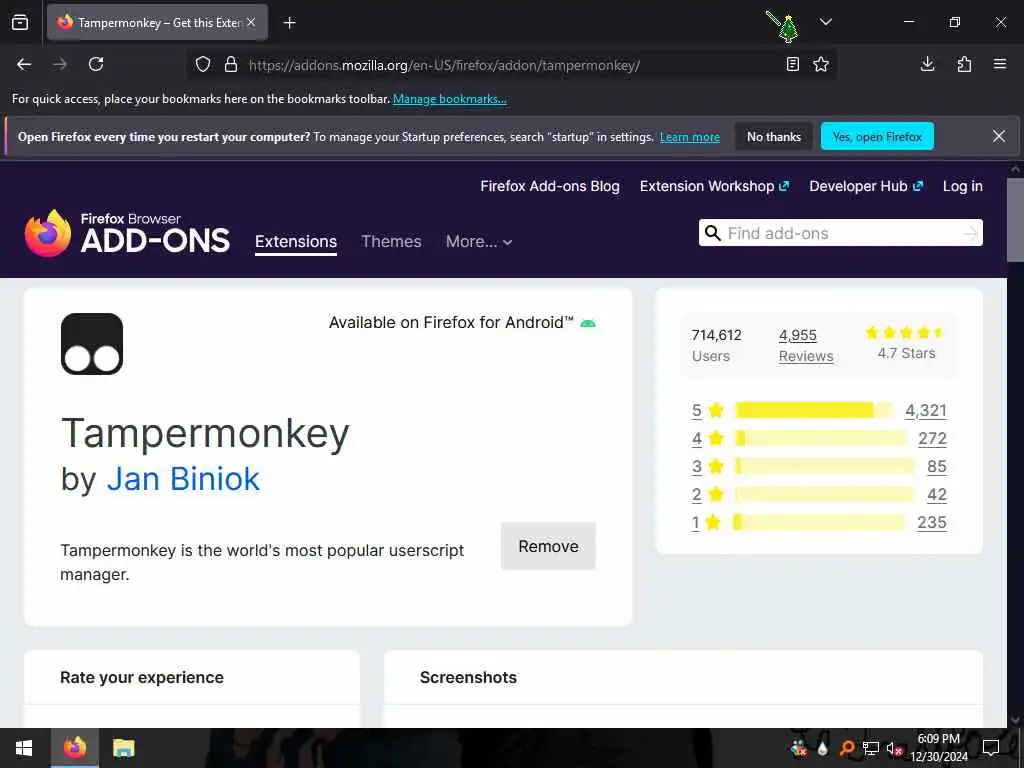Image resolution: width=1024 pixels, height=768 pixels.
Task: Click the page vertical scrollbar thumb
Action: (1015, 219)
